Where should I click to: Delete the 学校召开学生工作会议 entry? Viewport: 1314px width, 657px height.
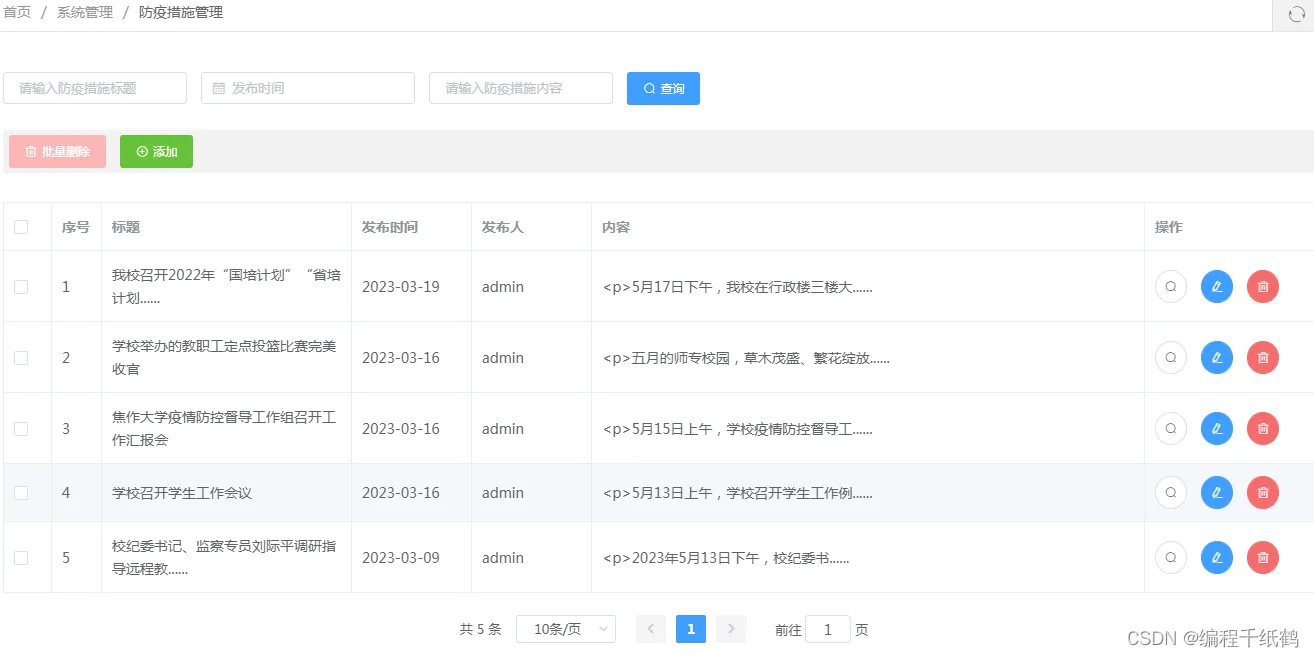click(1263, 493)
